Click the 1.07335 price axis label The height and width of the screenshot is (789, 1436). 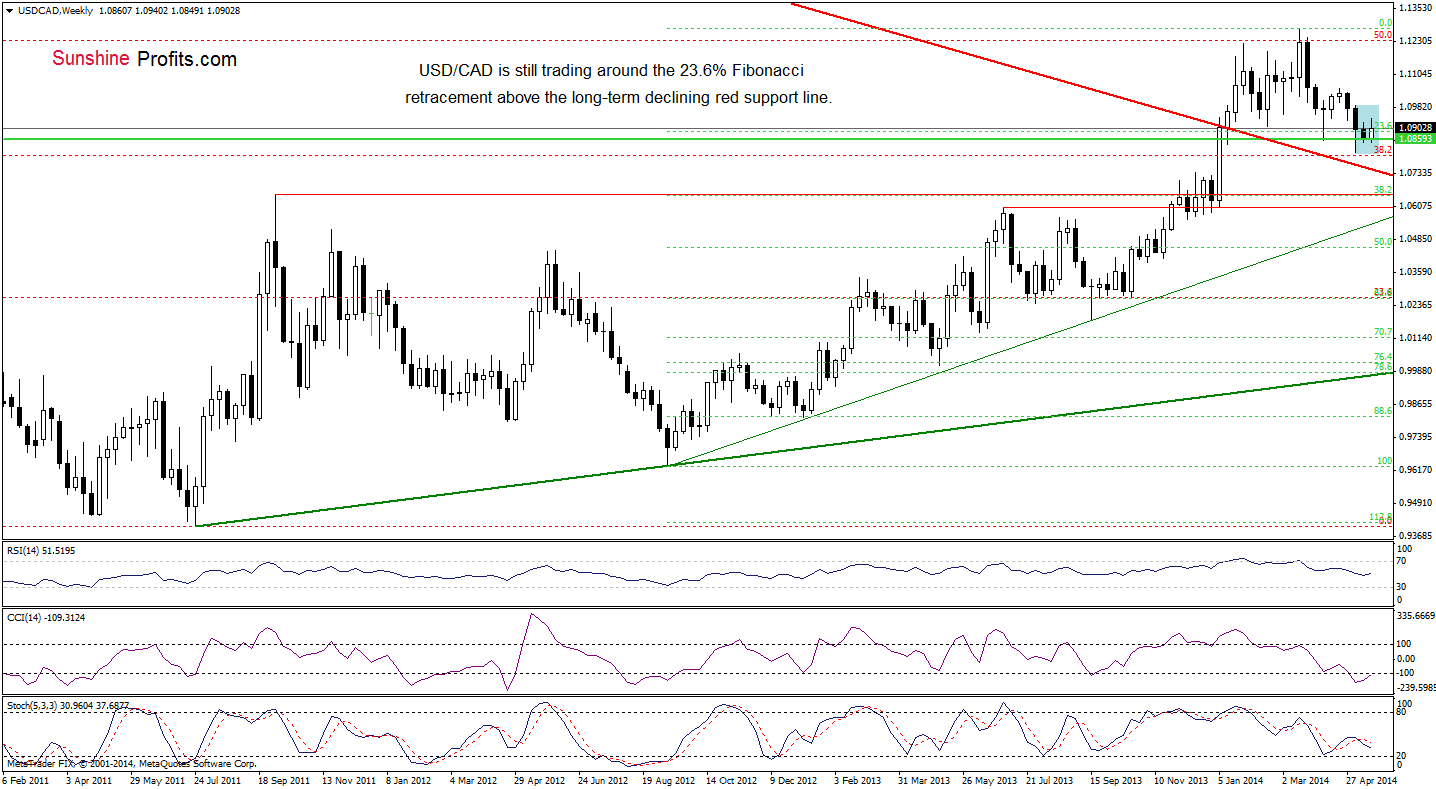coord(1417,173)
